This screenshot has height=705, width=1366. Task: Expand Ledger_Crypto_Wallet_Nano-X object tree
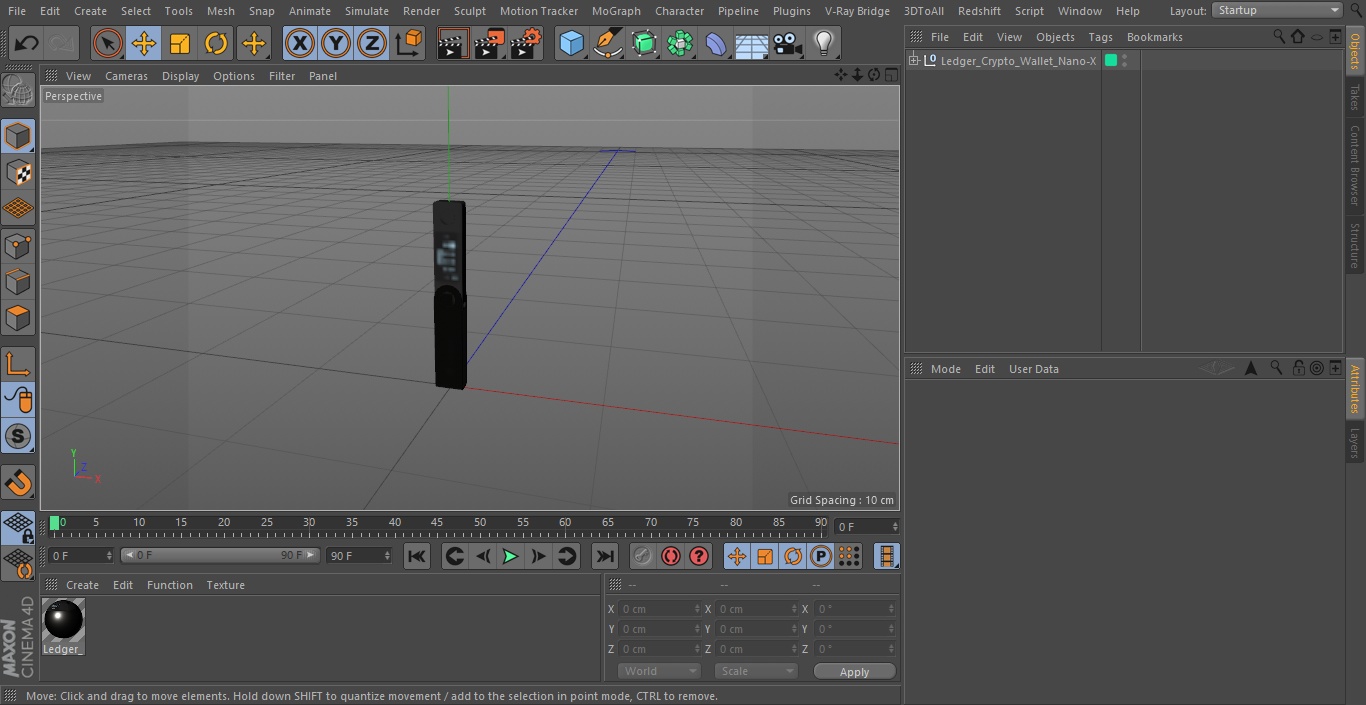pyautogui.click(x=913, y=61)
